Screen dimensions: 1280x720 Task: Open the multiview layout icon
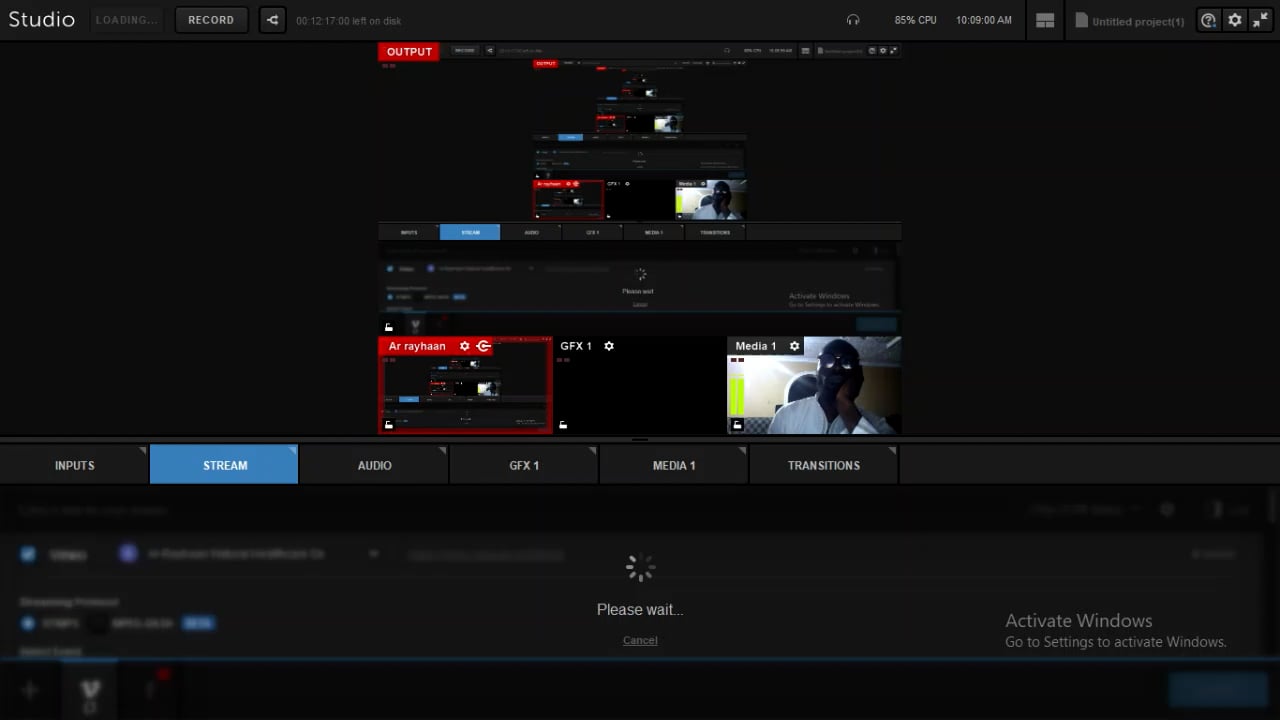pos(1045,20)
